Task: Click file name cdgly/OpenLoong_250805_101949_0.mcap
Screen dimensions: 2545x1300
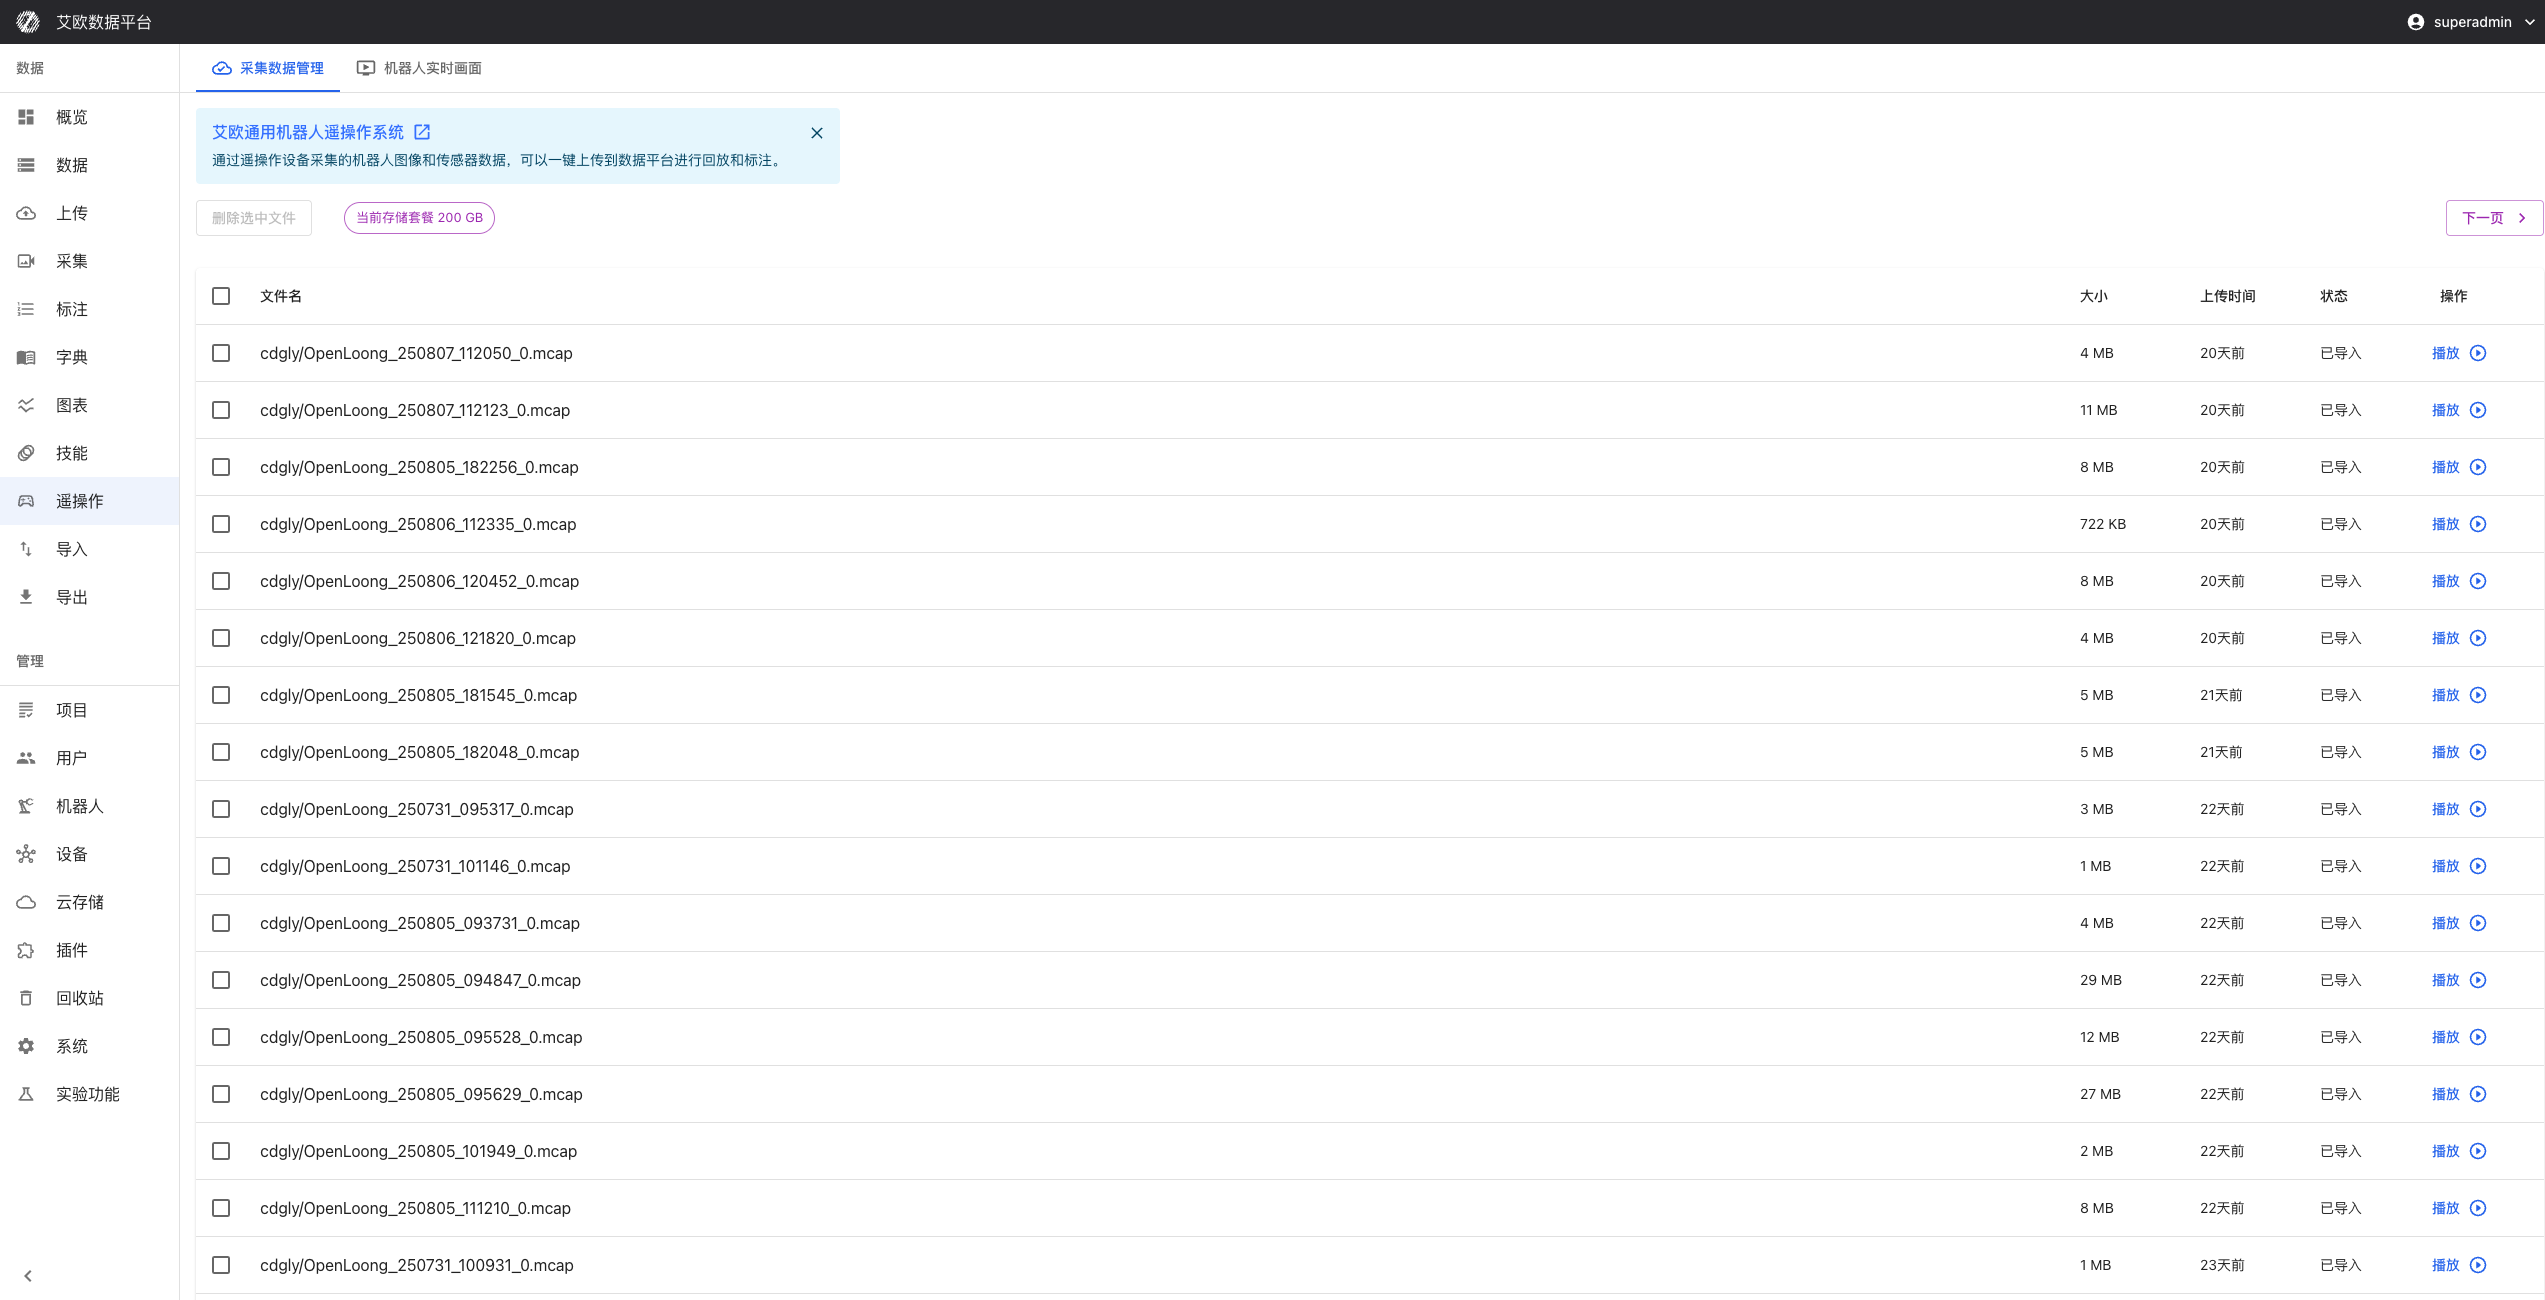Action: click(x=418, y=1151)
